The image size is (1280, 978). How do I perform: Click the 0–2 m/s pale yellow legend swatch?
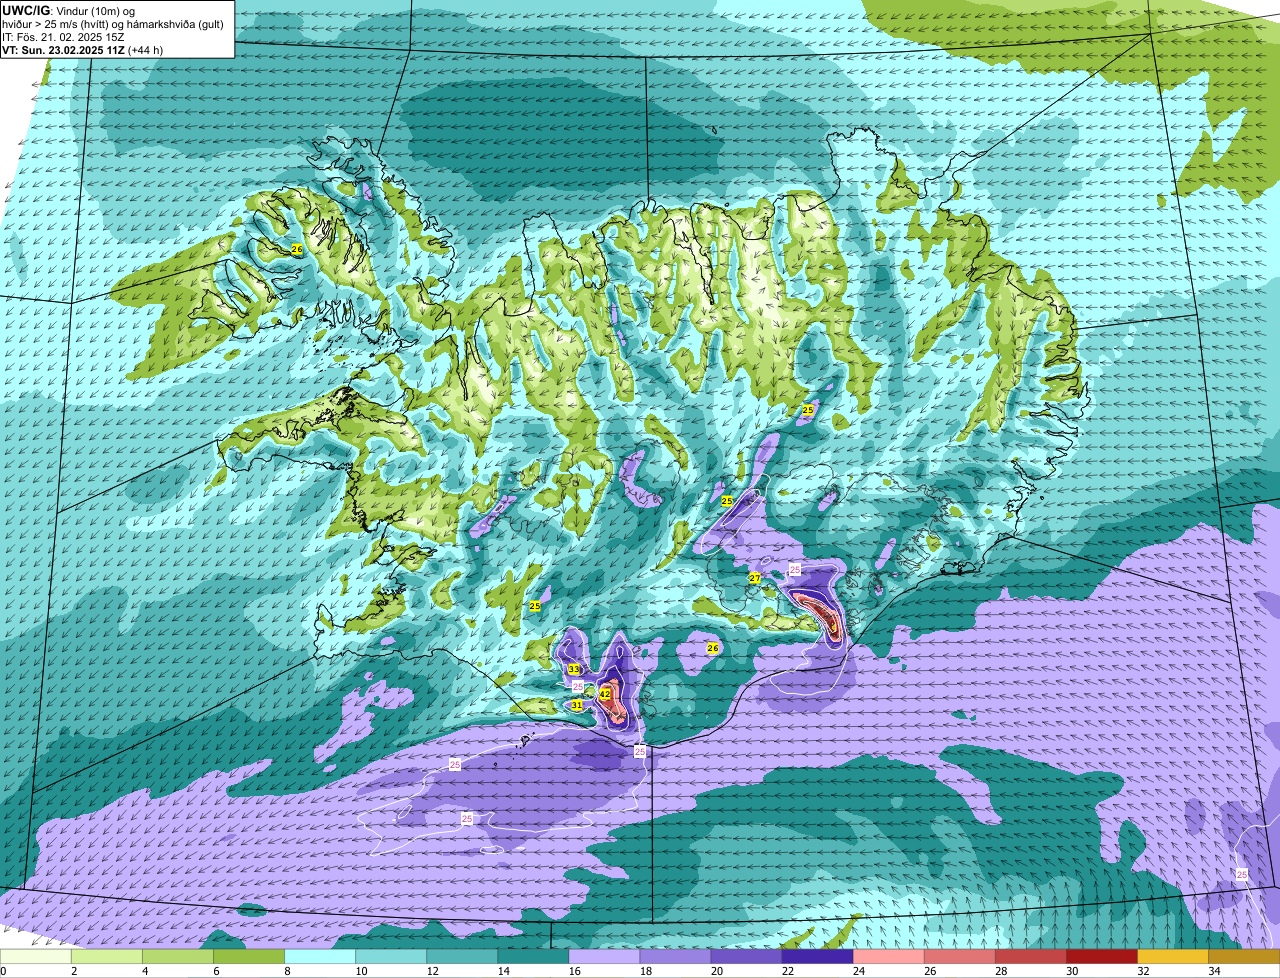pos(36,957)
